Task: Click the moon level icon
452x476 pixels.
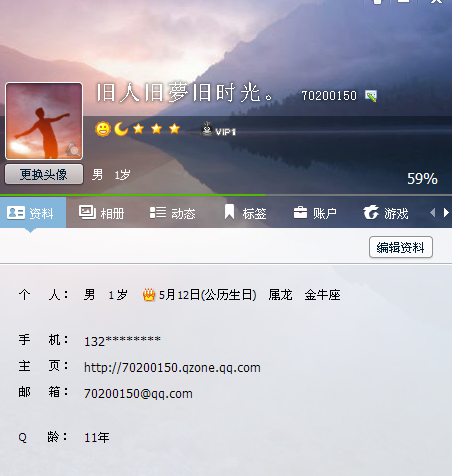Action: 121,129
